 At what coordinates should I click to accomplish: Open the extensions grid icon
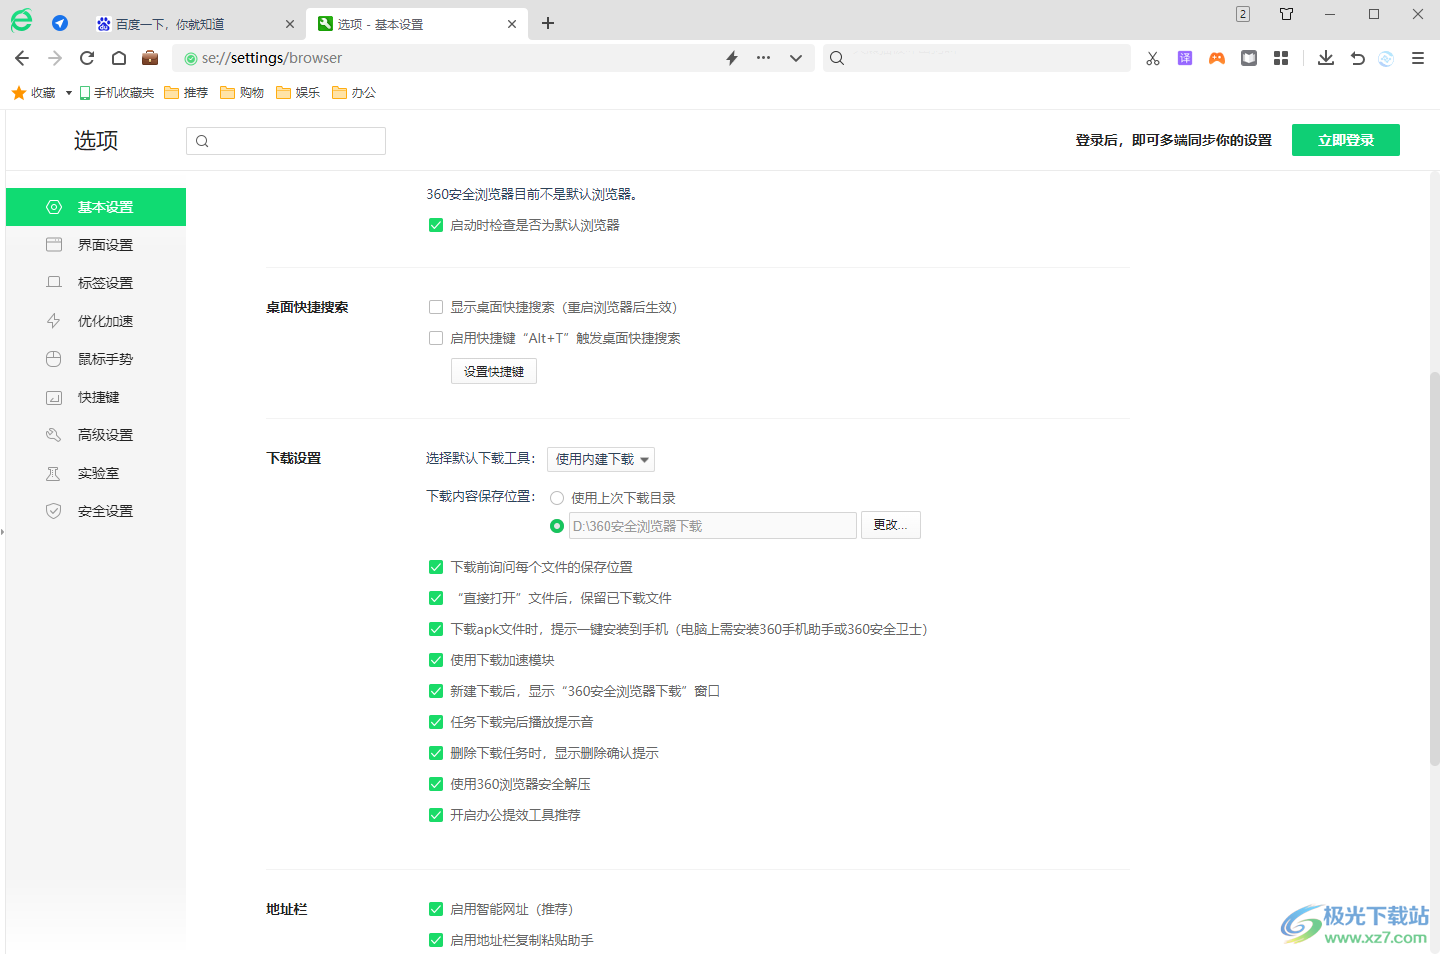coord(1281,58)
